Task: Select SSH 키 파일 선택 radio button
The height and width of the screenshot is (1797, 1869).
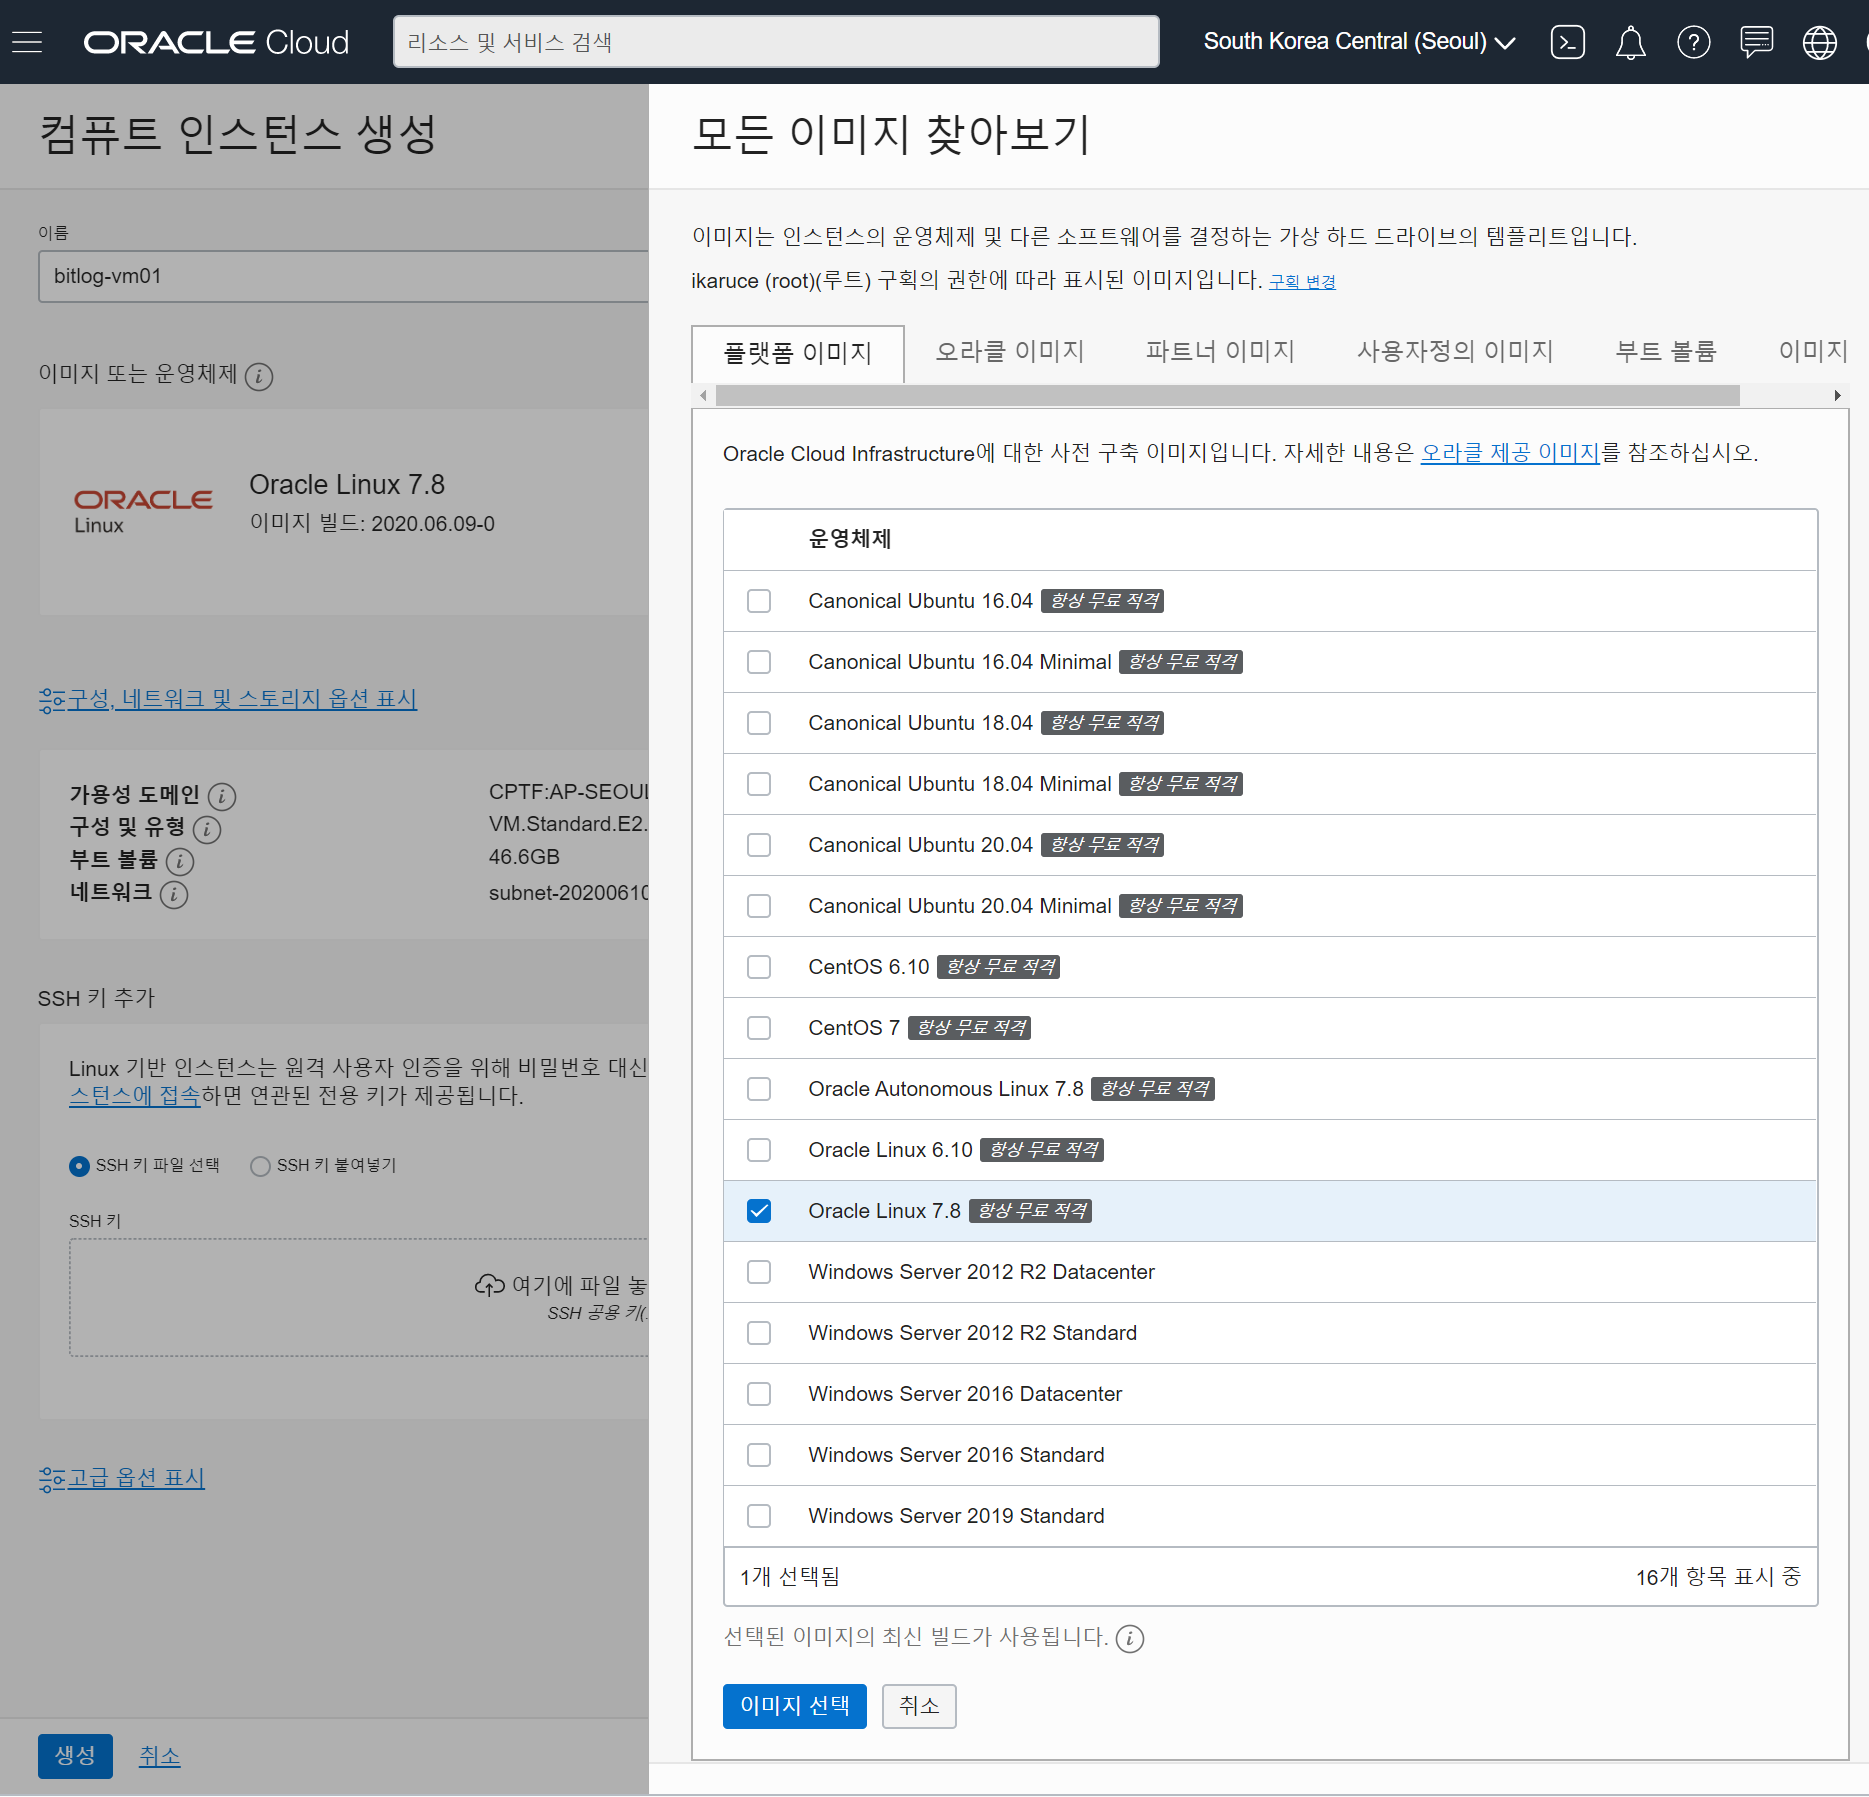Action: [x=79, y=1166]
